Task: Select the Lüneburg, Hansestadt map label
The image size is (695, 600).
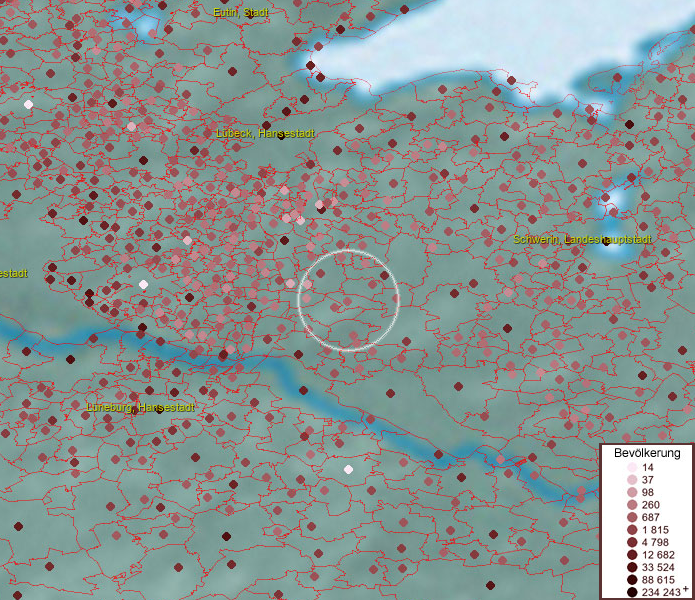Action: [x=140, y=407]
